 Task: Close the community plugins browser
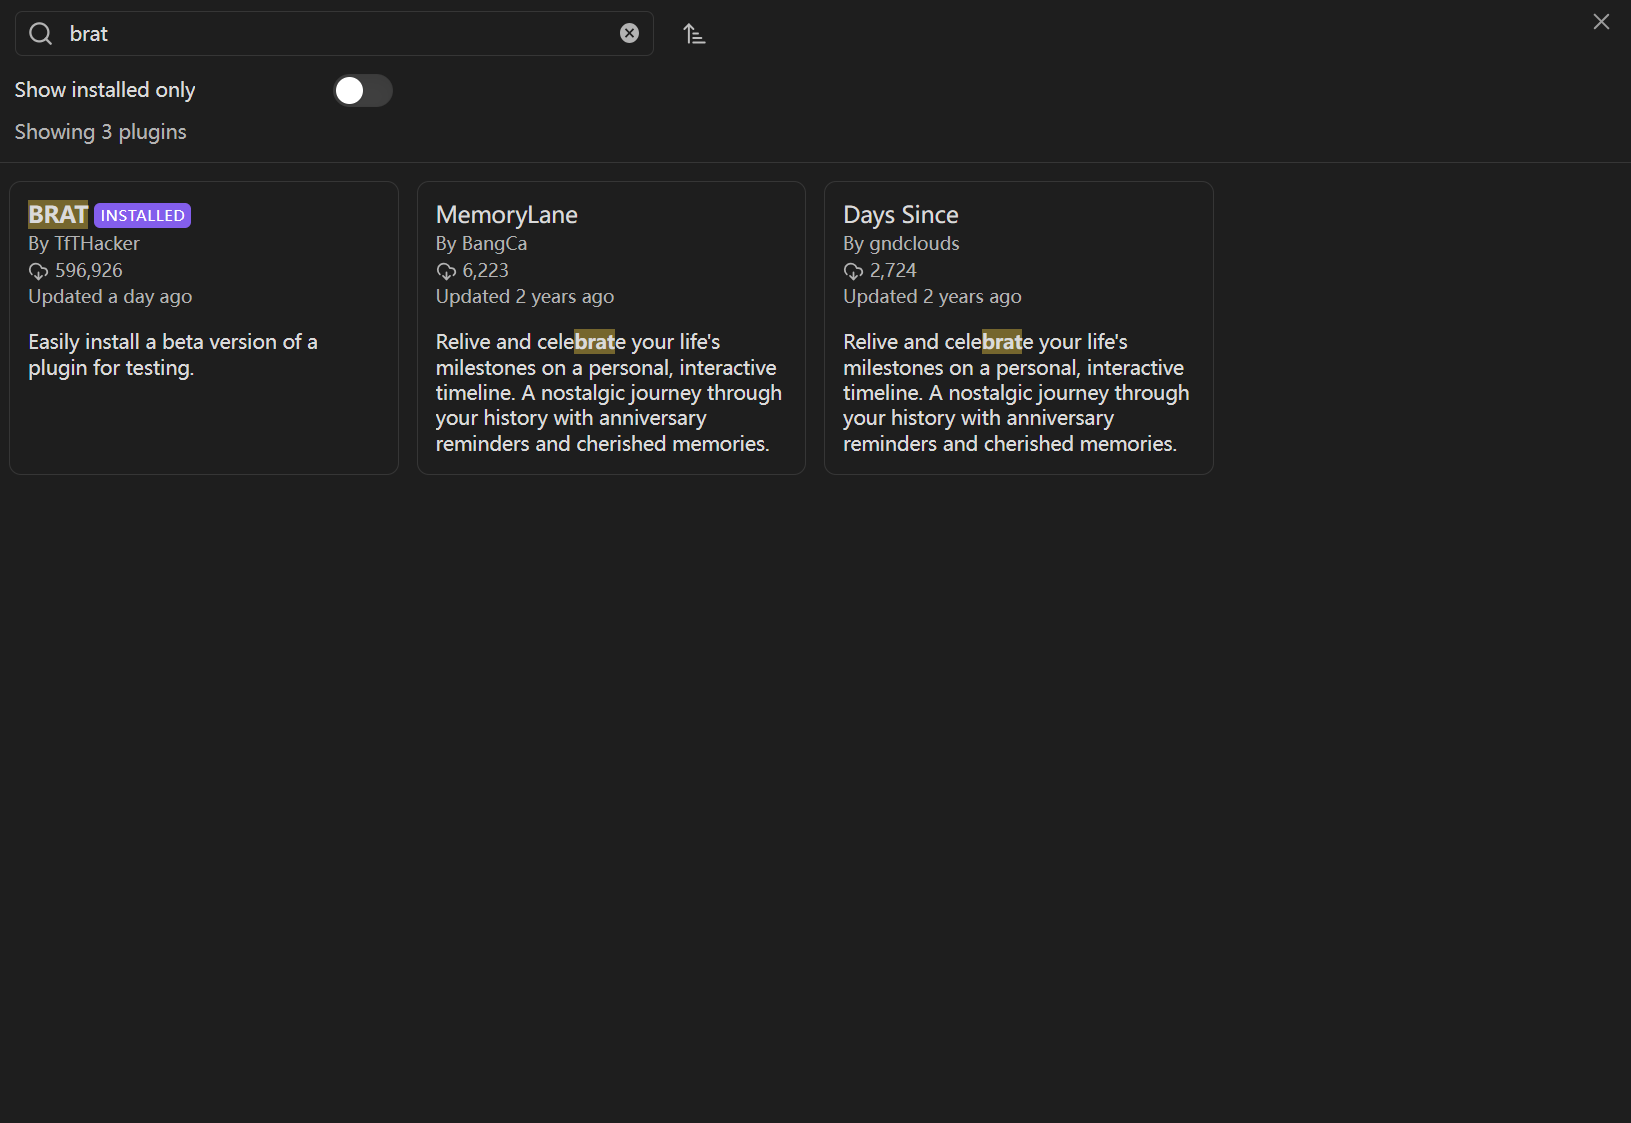click(x=1601, y=22)
